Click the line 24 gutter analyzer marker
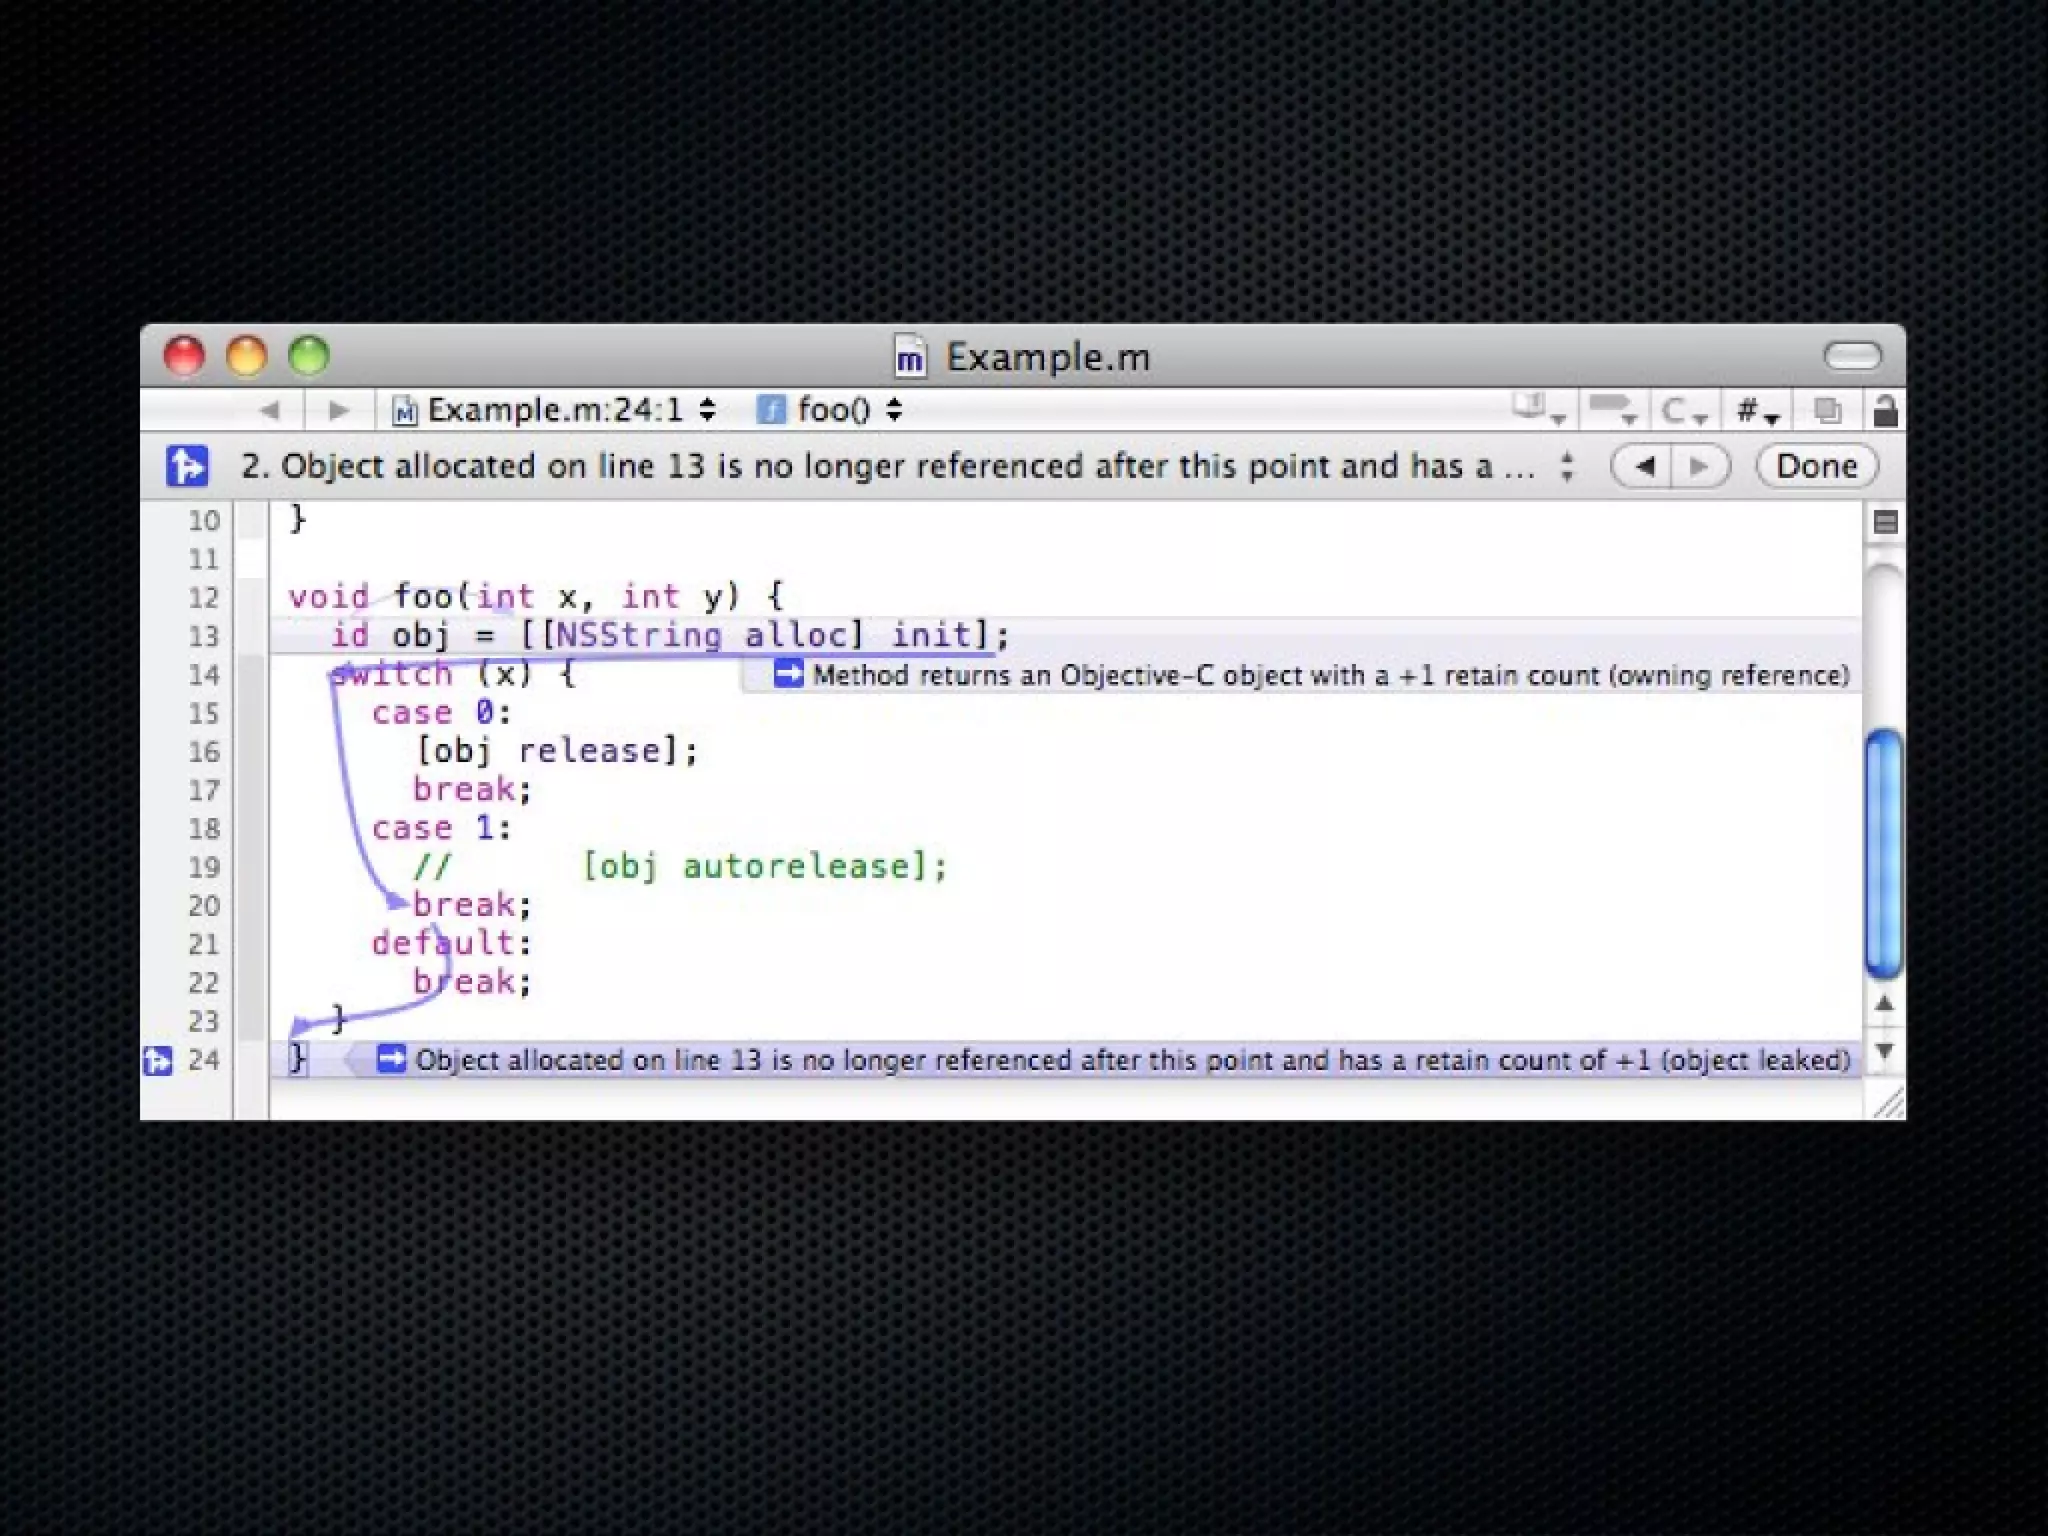The width and height of the screenshot is (2048, 1536). pos(158,1060)
